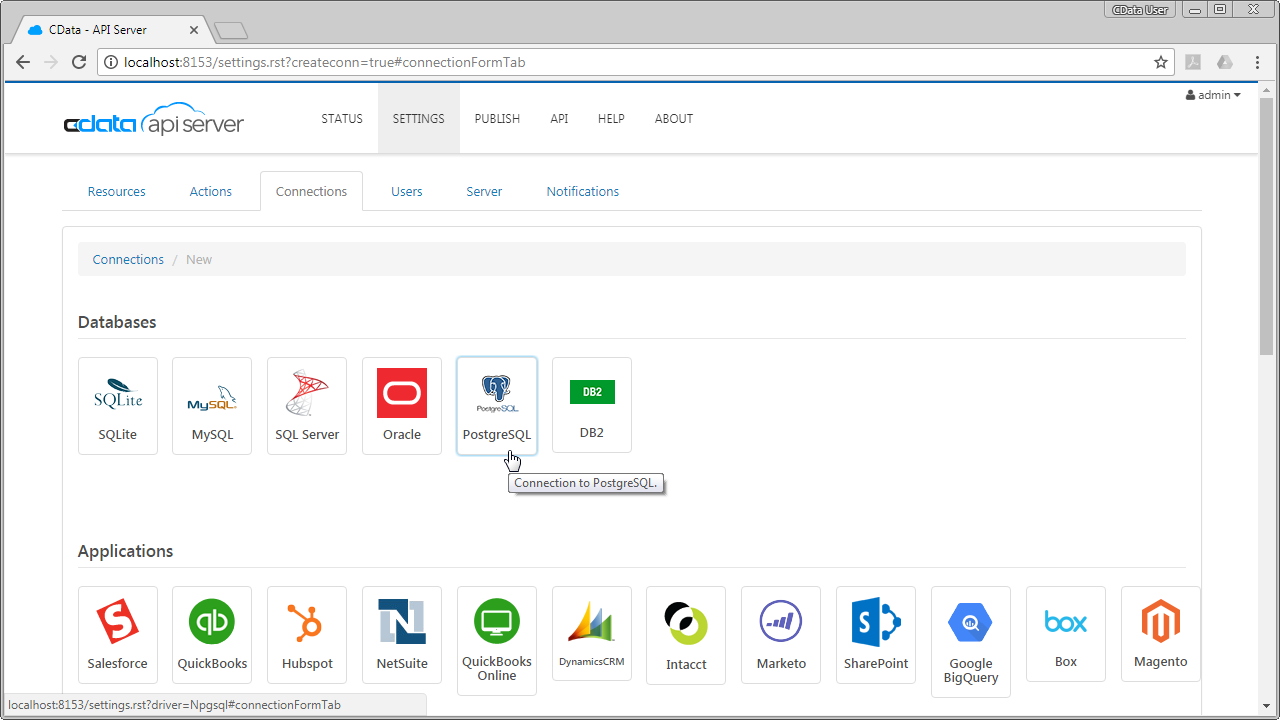
Task: Select the Google BigQuery connection
Action: click(971, 642)
